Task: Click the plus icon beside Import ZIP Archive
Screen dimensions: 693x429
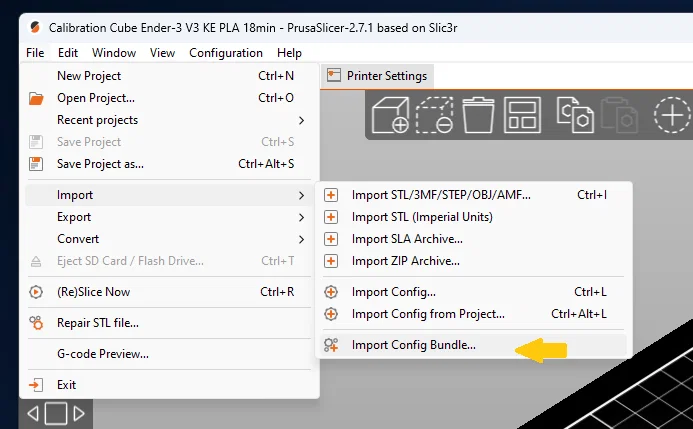Action: (x=331, y=261)
